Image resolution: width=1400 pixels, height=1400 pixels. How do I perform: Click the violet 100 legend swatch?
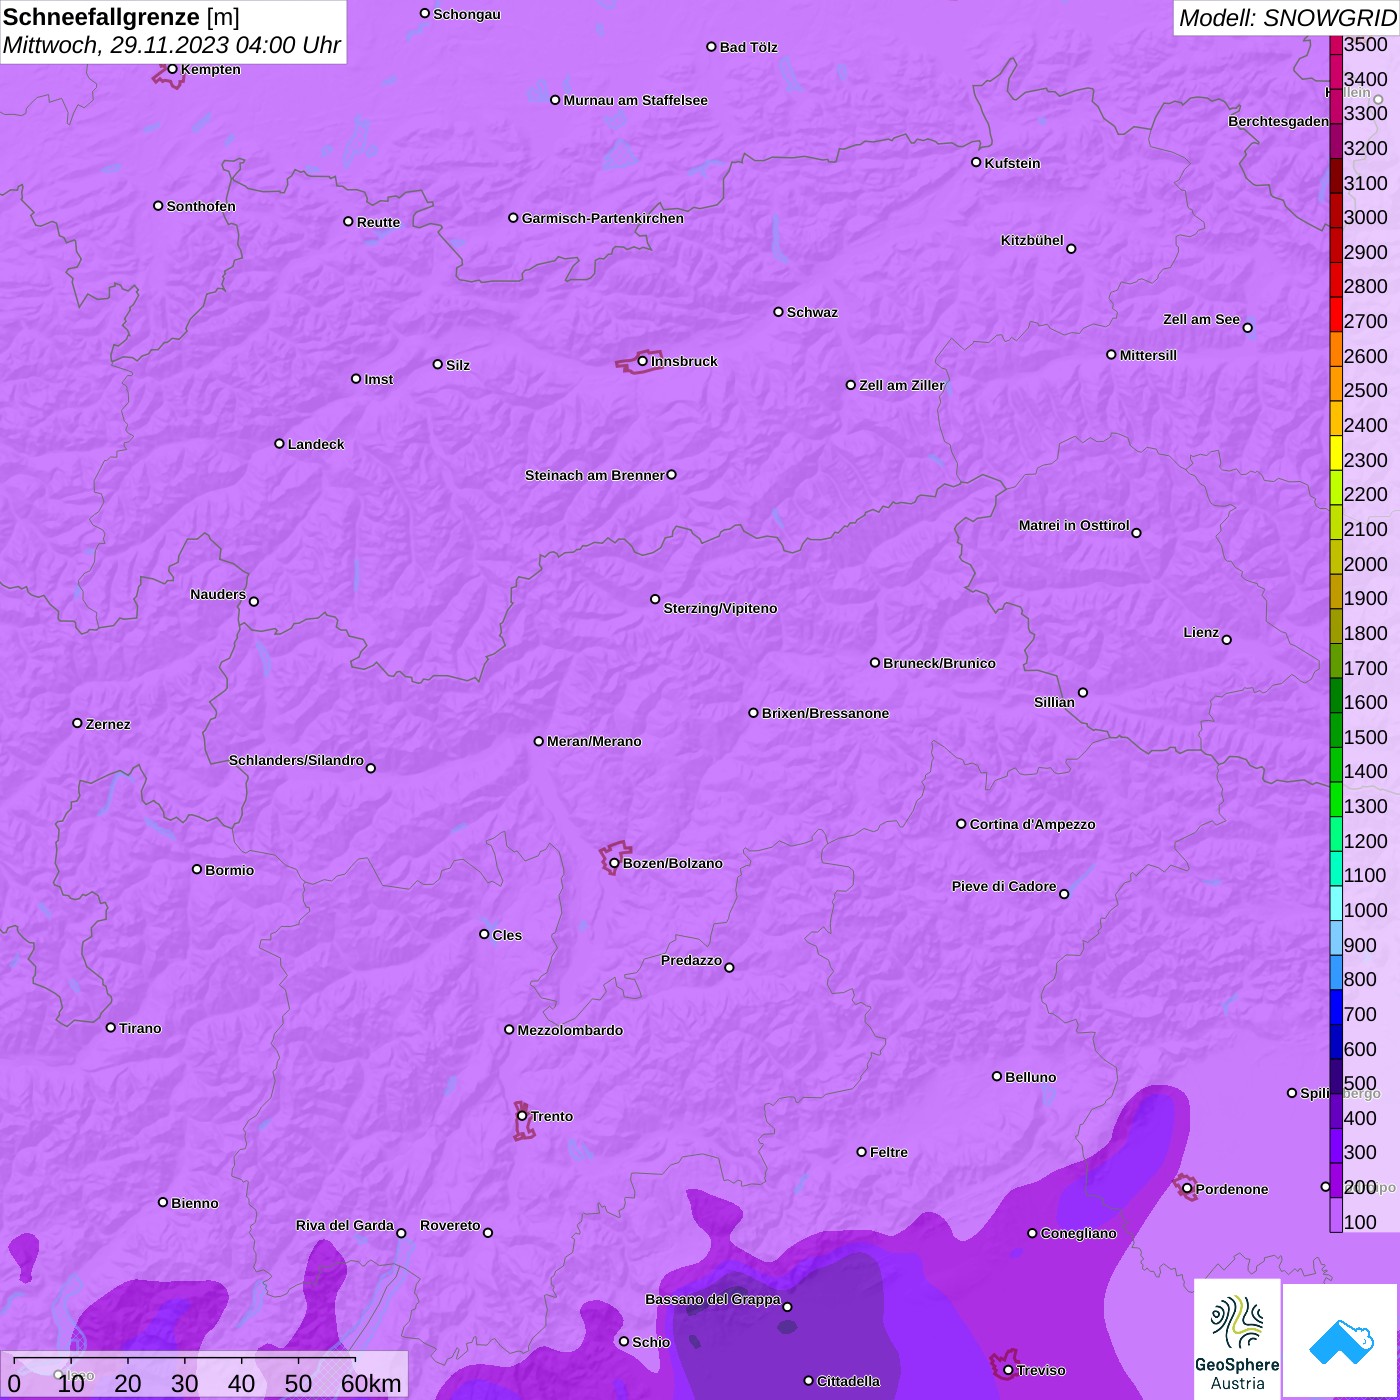[1336, 1214]
